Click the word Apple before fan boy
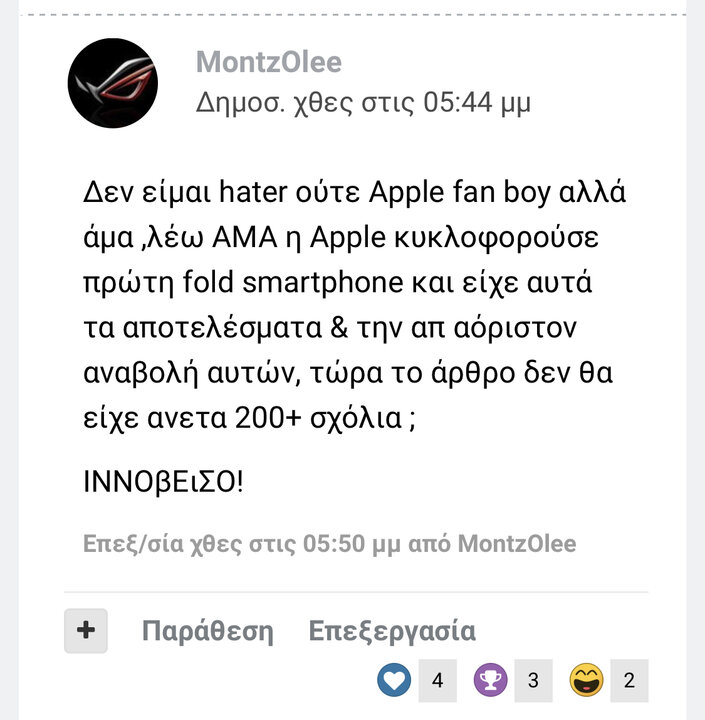The image size is (705, 720). click(406, 192)
